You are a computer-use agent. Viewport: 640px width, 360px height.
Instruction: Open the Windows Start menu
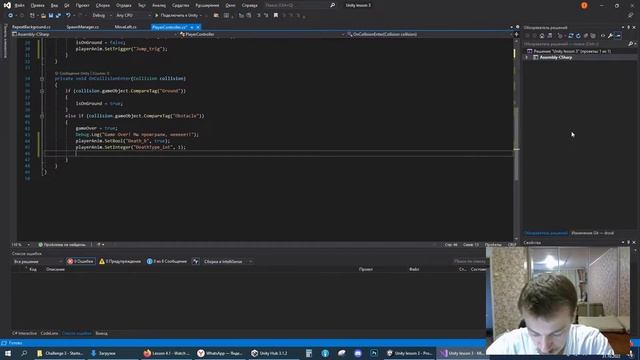click(x=8, y=353)
